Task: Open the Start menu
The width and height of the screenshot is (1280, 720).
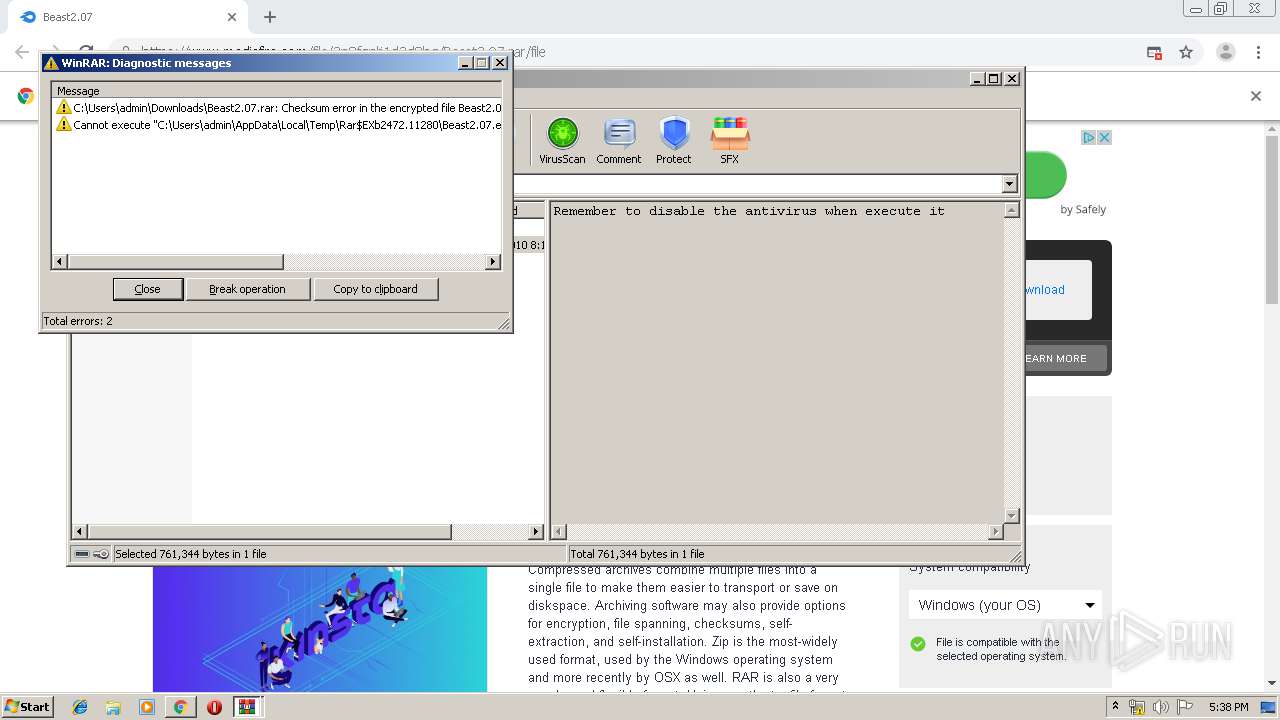Action: click(x=27, y=707)
